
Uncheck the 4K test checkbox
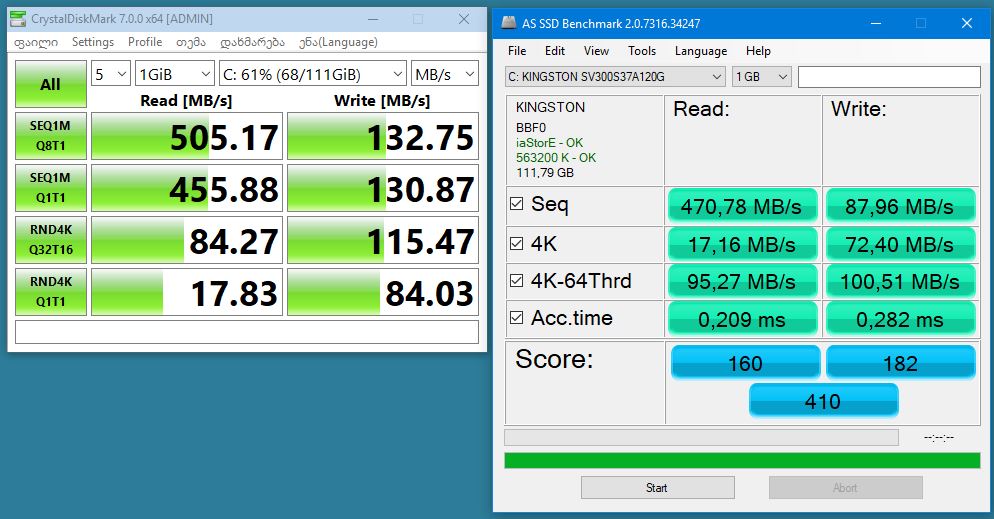(x=517, y=243)
